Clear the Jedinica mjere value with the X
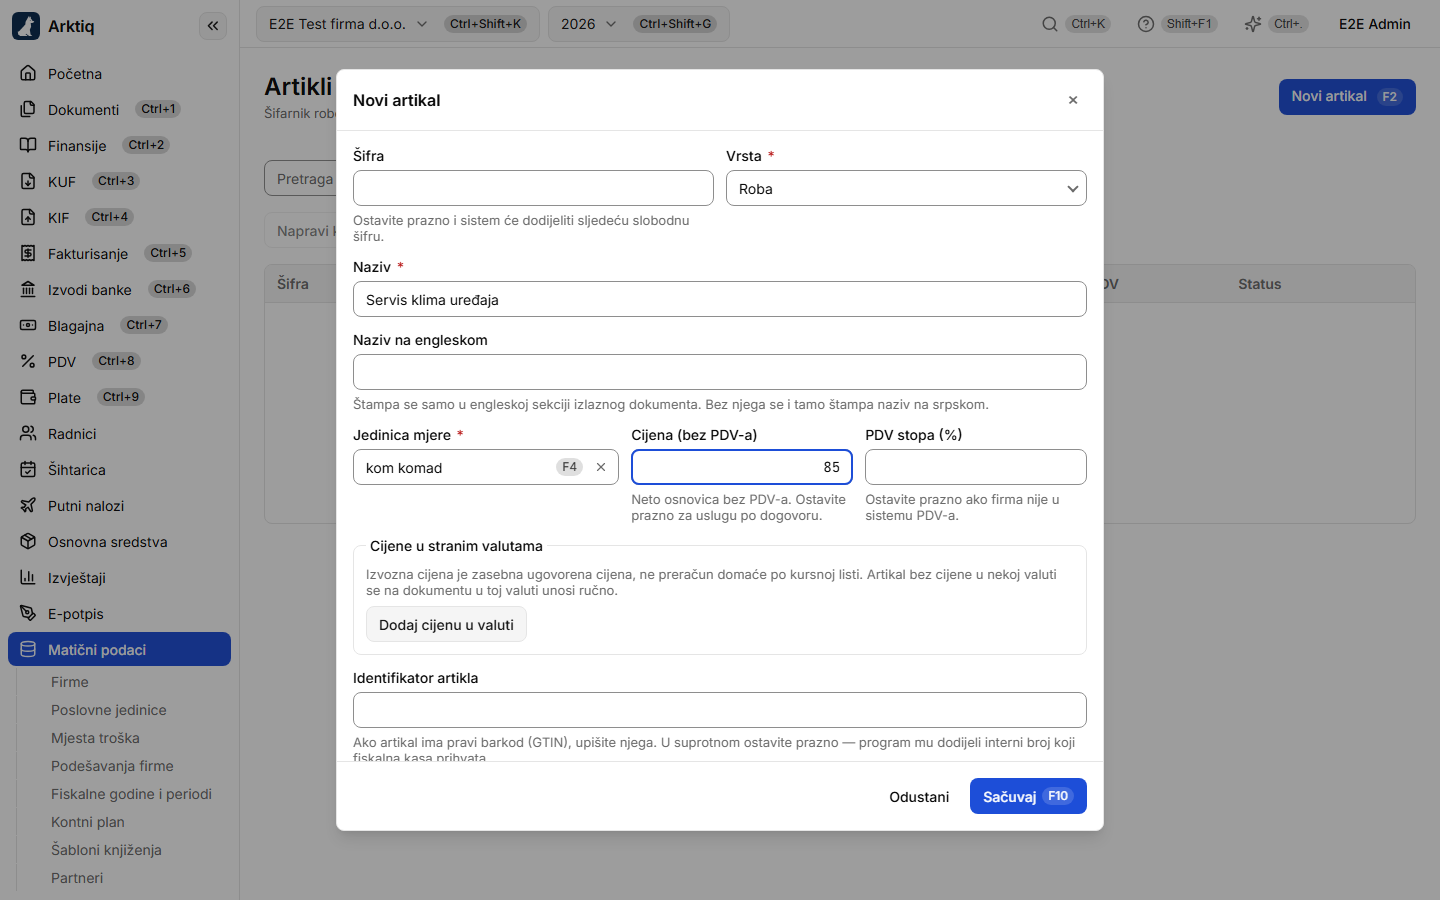The height and width of the screenshot is (900, 1440). (601, 467)
